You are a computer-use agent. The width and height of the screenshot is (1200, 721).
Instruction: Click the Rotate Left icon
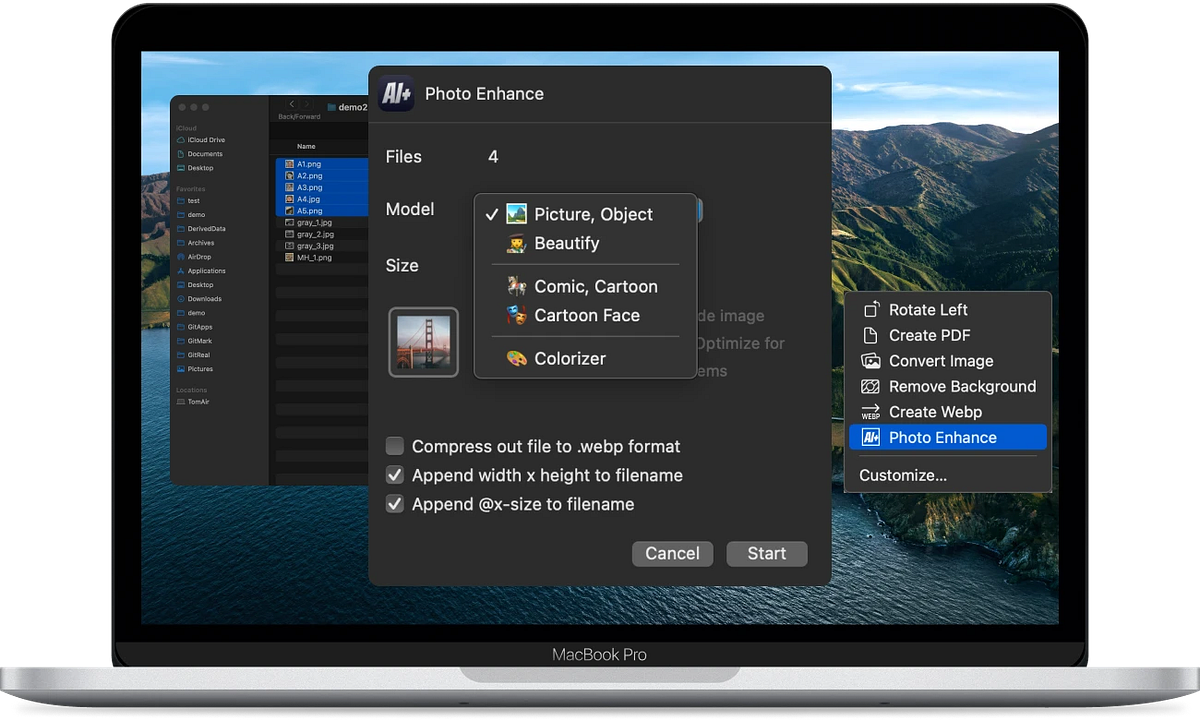coord(871,309)
